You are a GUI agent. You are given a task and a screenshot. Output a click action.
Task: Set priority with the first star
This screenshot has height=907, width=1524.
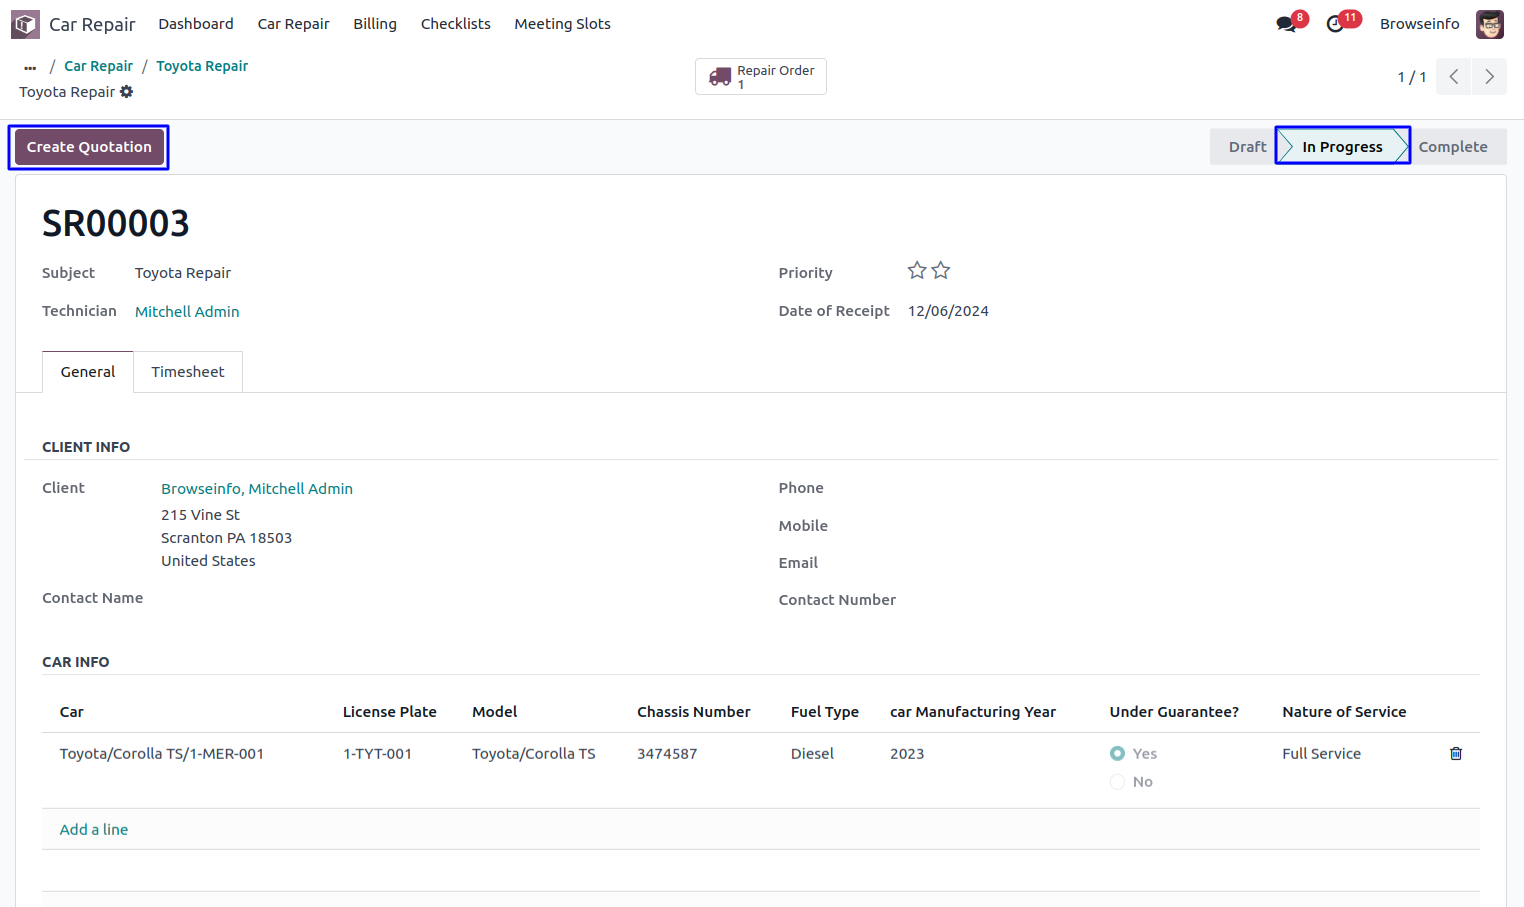click(x=916, y=271)
